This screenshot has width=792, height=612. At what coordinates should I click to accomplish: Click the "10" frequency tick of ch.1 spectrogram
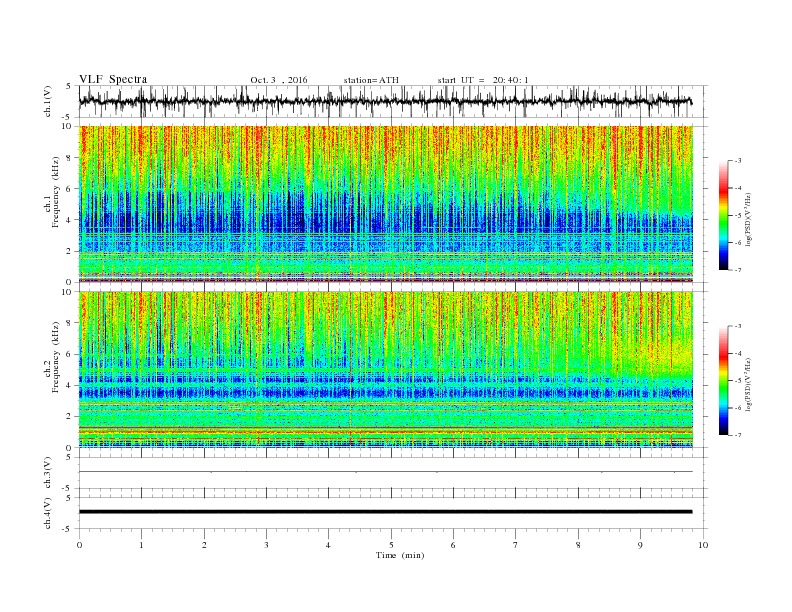[x=68, y=126]
